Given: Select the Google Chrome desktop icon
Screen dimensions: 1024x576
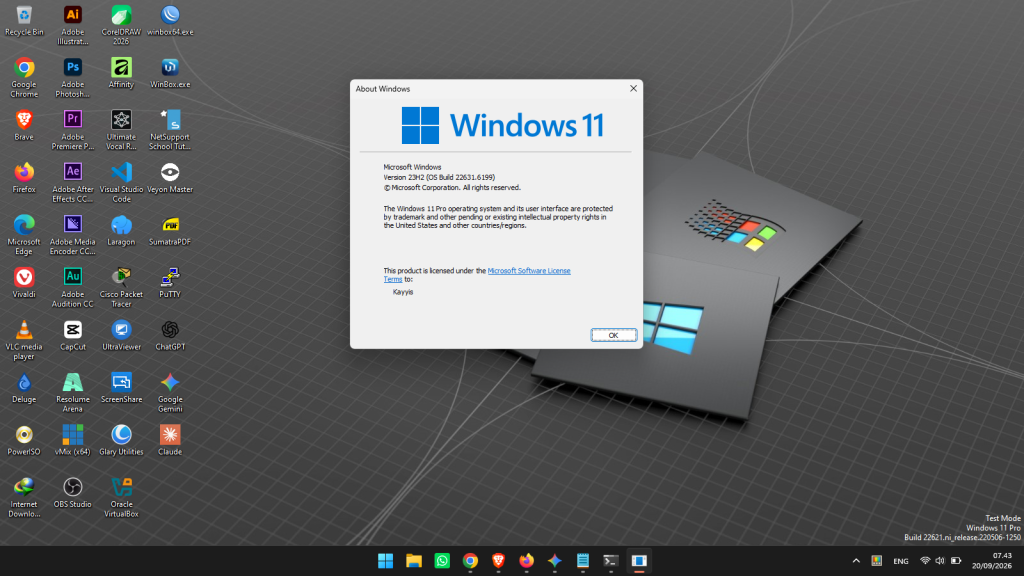Looking at the screenshot, I should tap(24, 77).
